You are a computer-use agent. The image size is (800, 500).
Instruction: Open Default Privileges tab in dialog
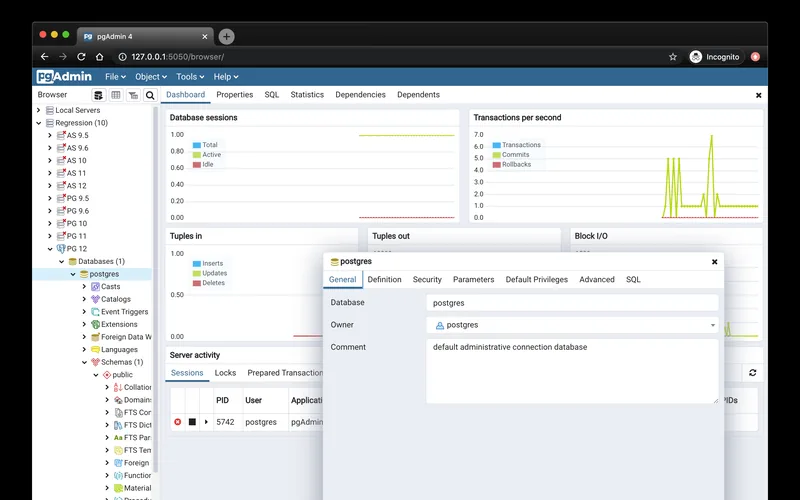tap(537, 280)
